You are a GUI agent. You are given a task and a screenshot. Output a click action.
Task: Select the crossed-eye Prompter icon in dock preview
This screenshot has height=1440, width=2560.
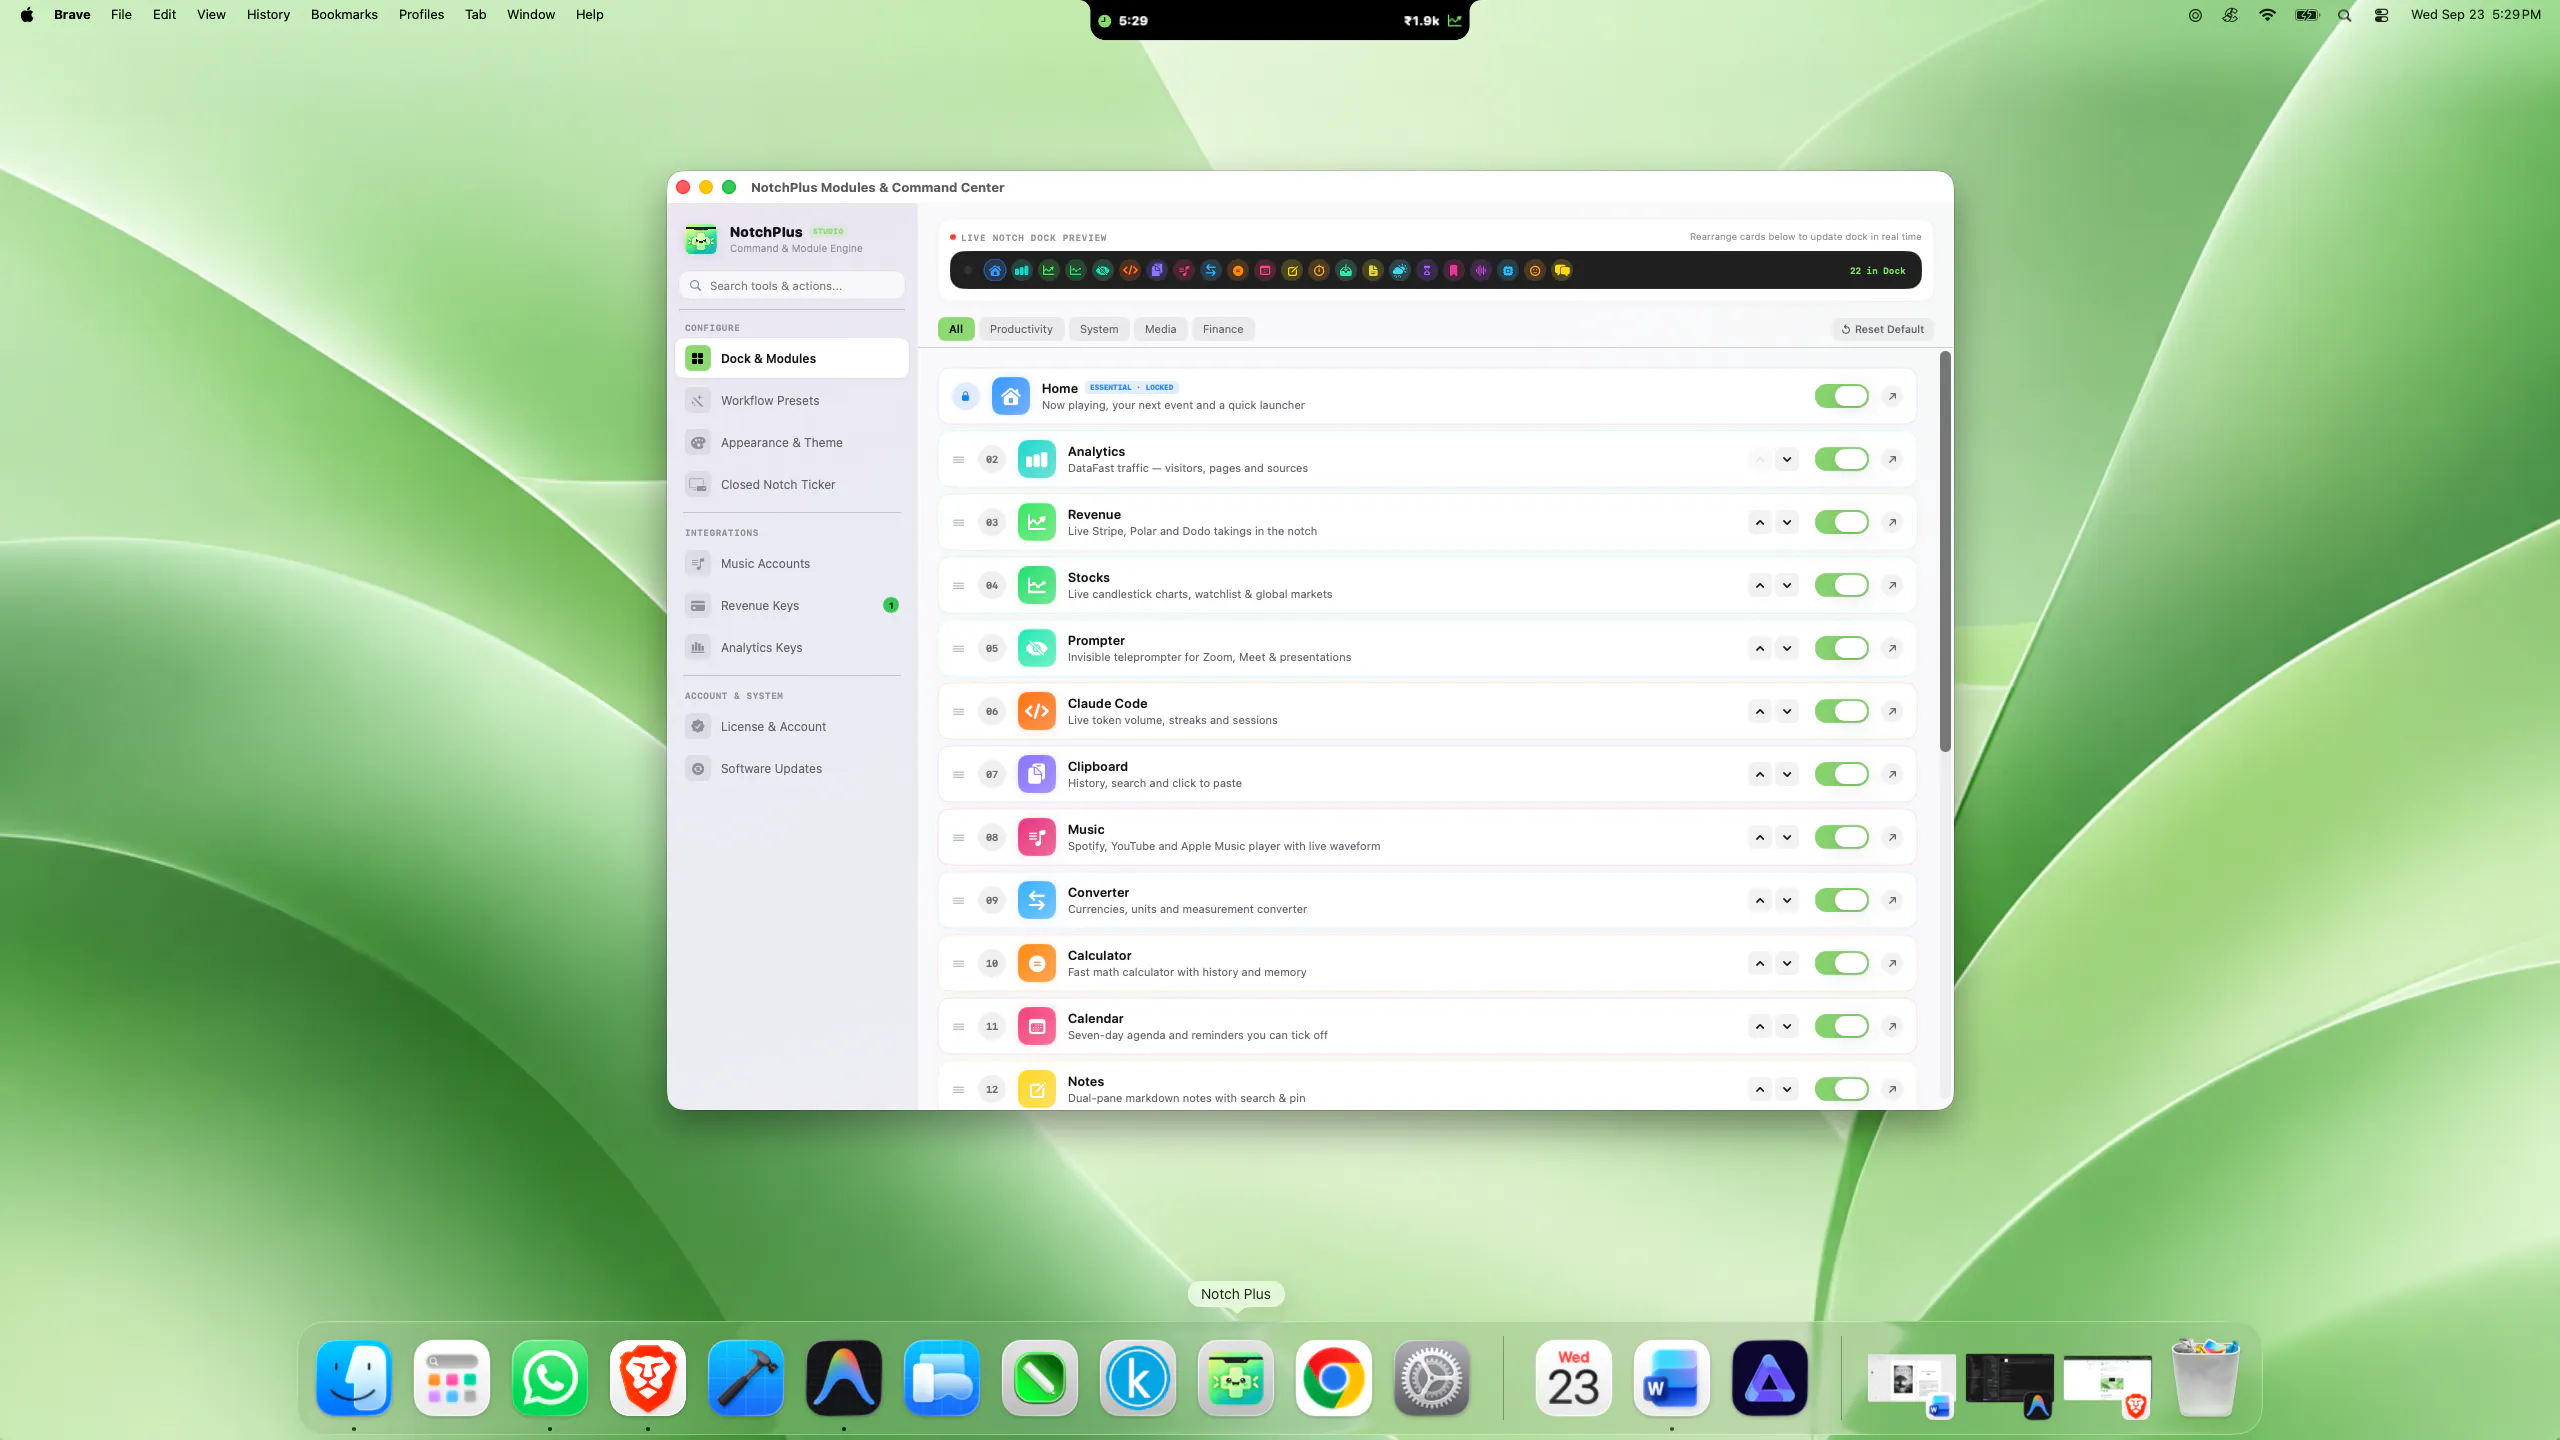(1103, 270)
